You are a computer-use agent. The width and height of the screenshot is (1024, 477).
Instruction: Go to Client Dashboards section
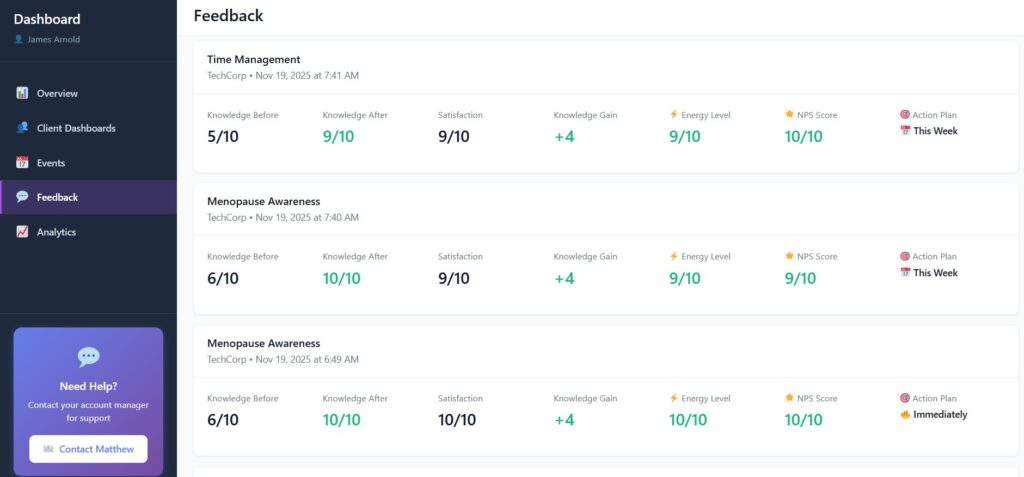pos(76,128)
